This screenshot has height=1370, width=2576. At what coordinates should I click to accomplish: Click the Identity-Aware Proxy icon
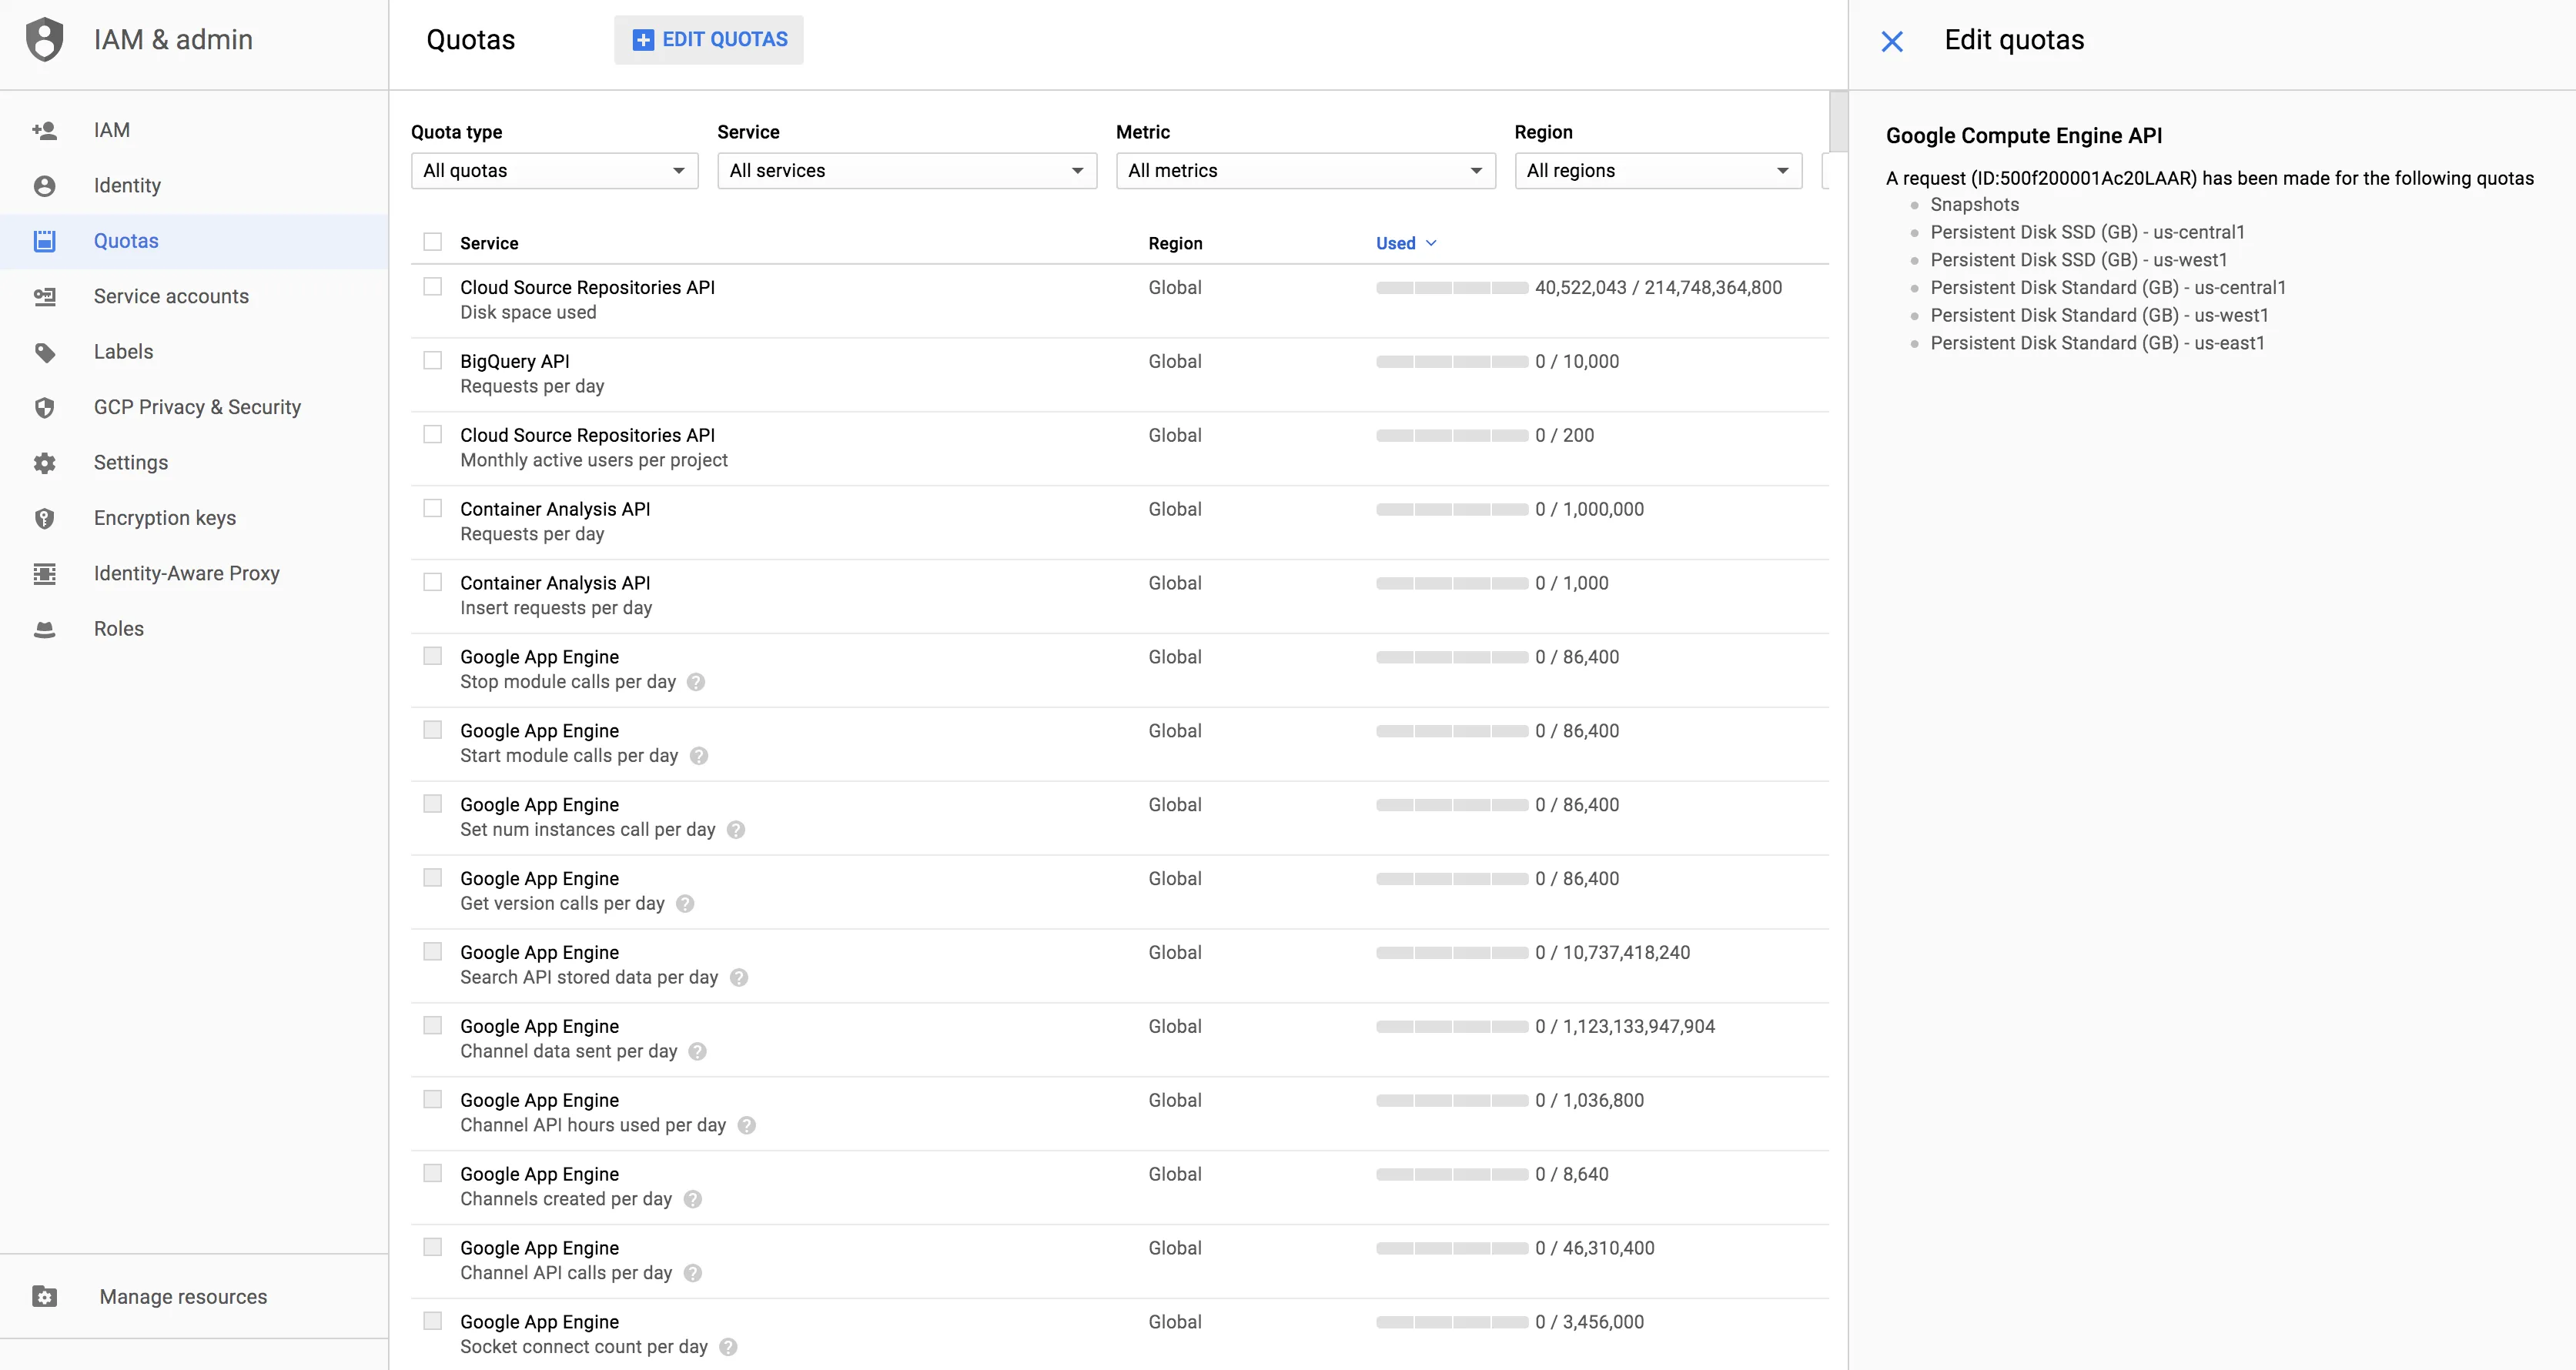[44, 574]
